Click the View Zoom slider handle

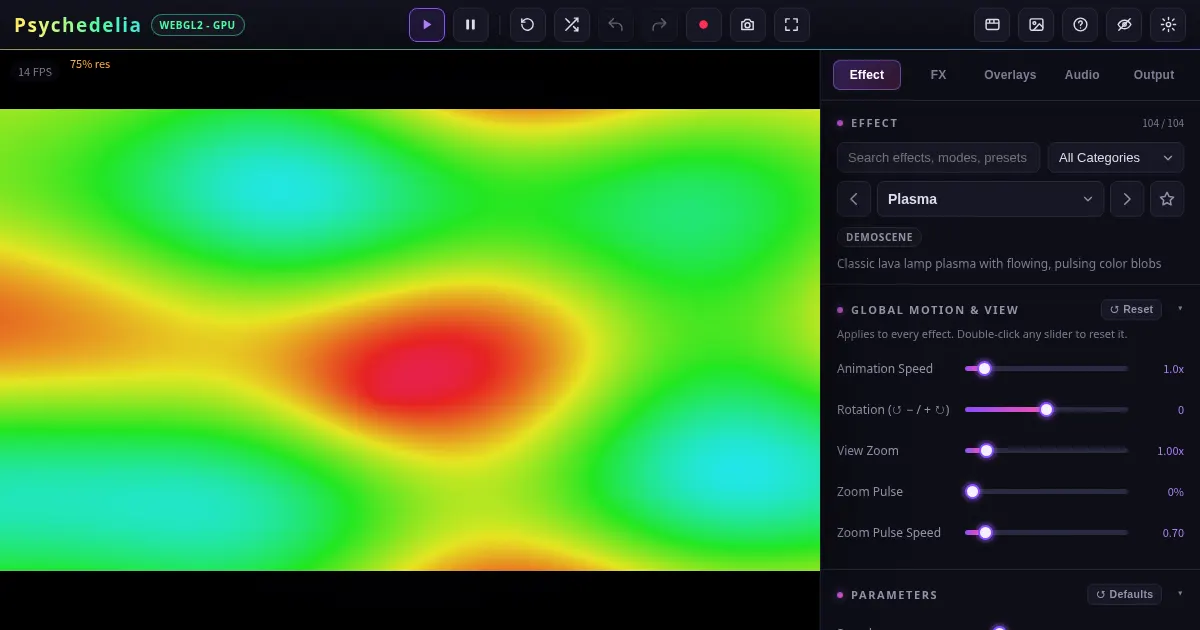[x=987, y=450]
